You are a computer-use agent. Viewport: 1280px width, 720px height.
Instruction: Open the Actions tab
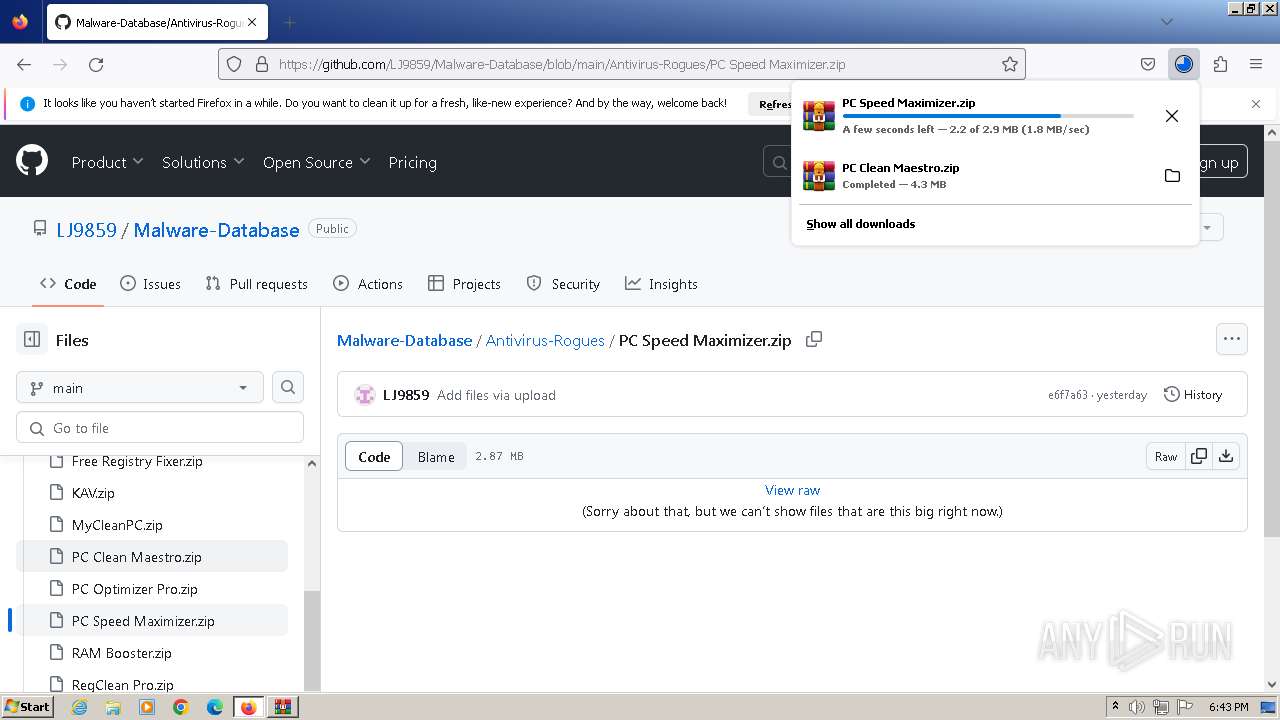(368, 284)
